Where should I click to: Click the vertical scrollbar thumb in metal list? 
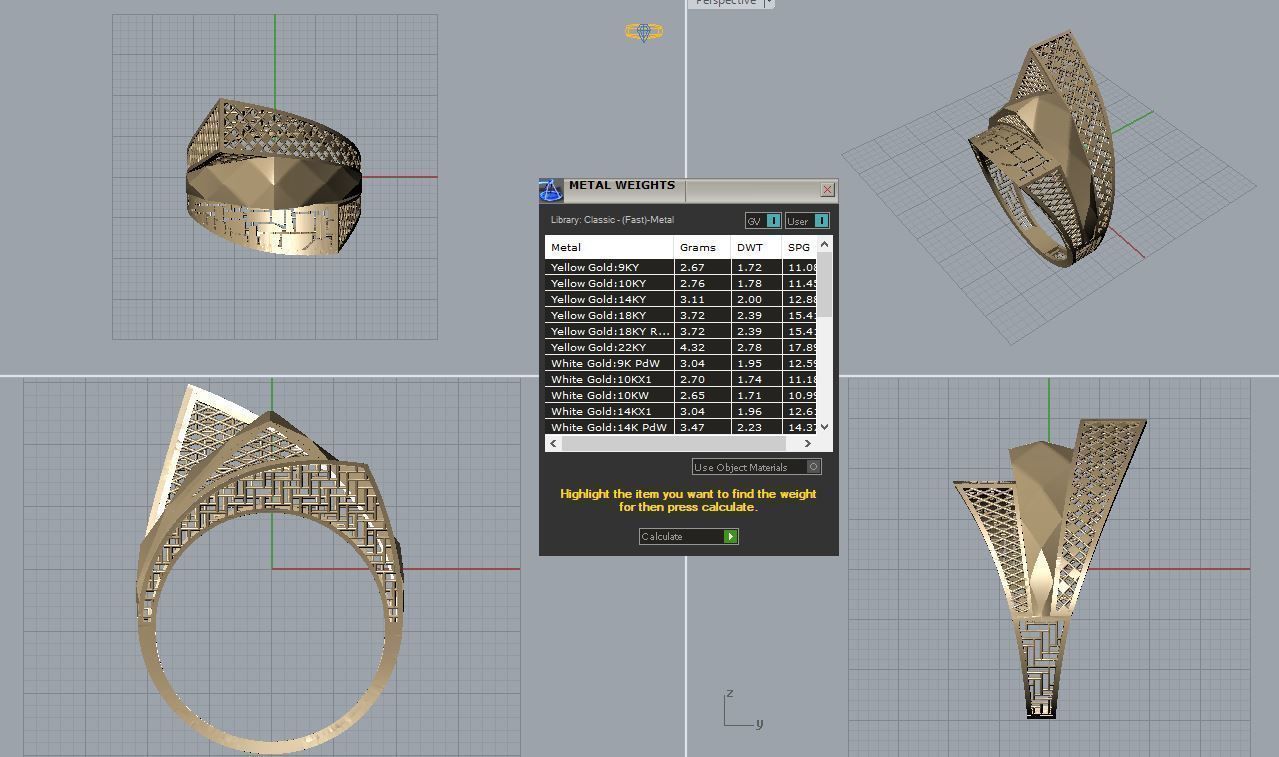824,282
